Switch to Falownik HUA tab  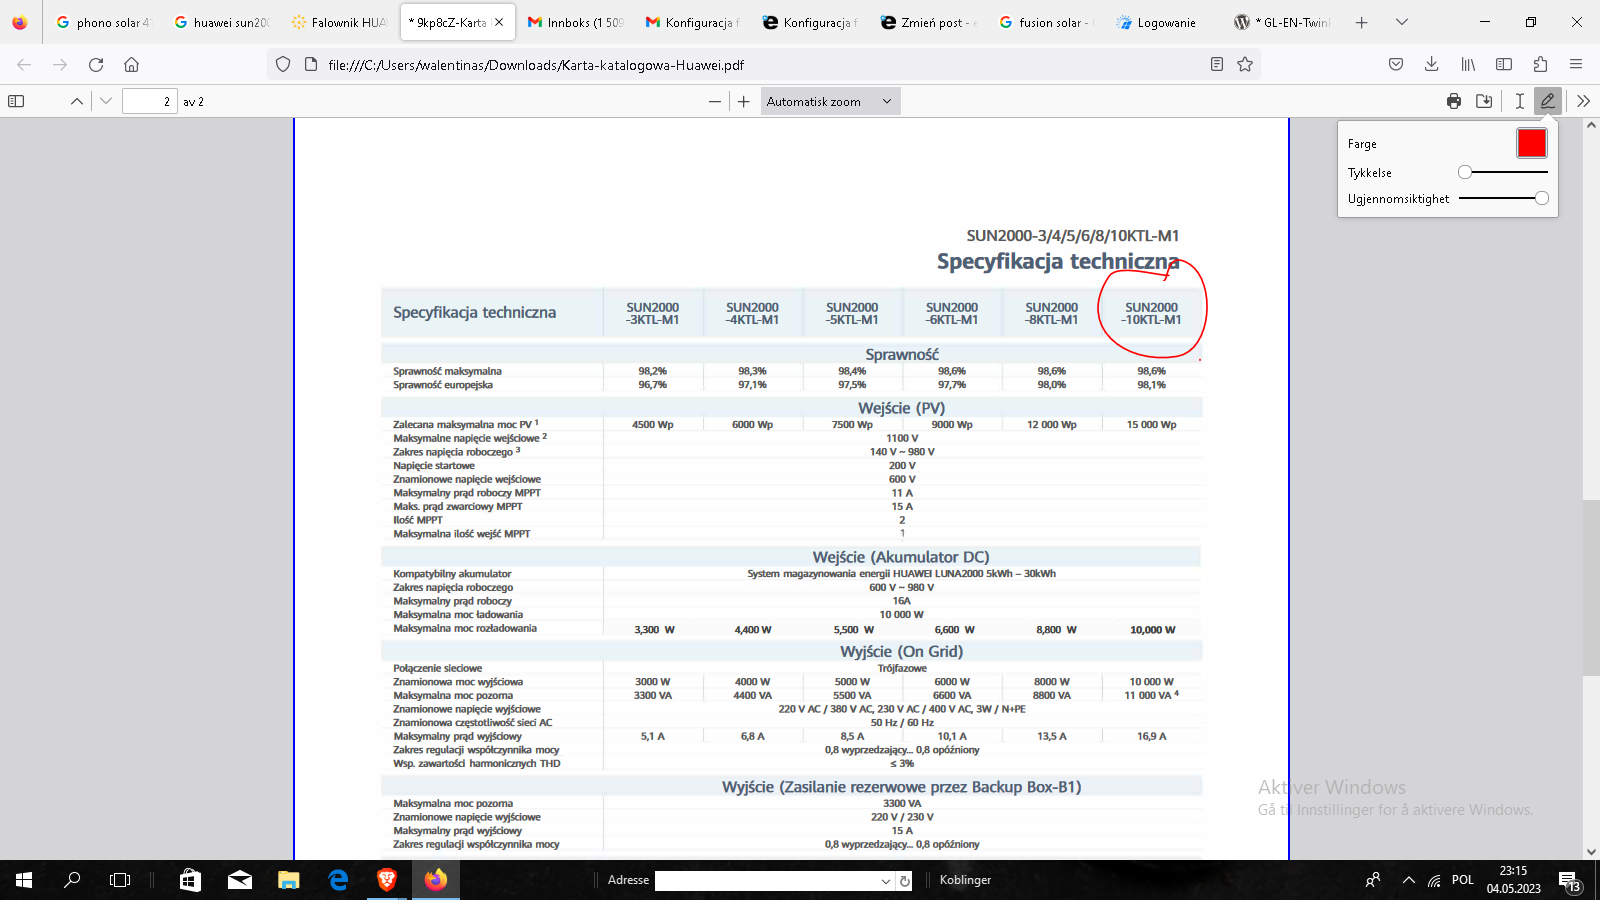(x=338, y=22)
